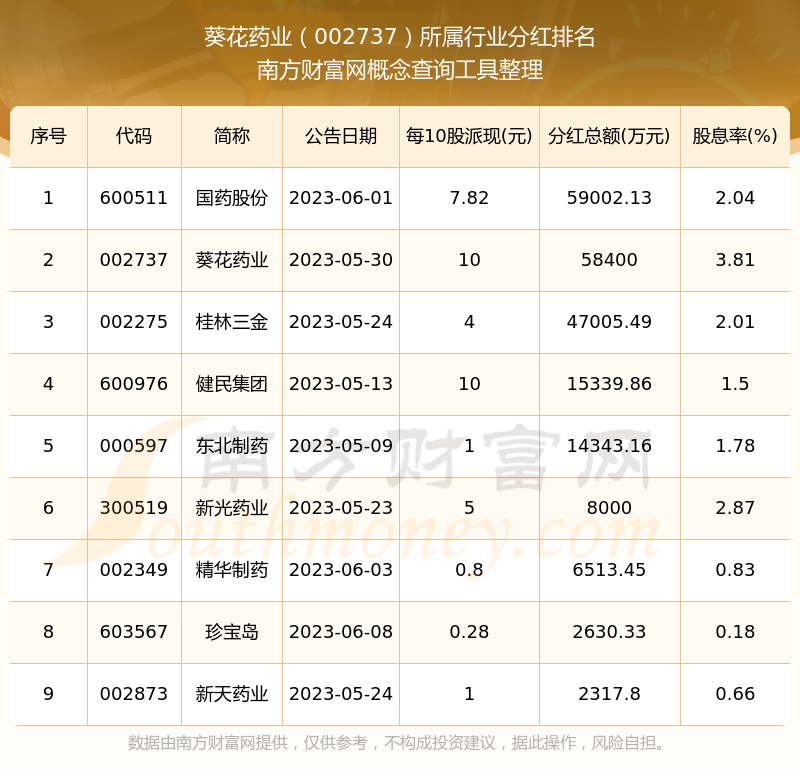
Task: Select stock code 600976
Action: [134, 384]
